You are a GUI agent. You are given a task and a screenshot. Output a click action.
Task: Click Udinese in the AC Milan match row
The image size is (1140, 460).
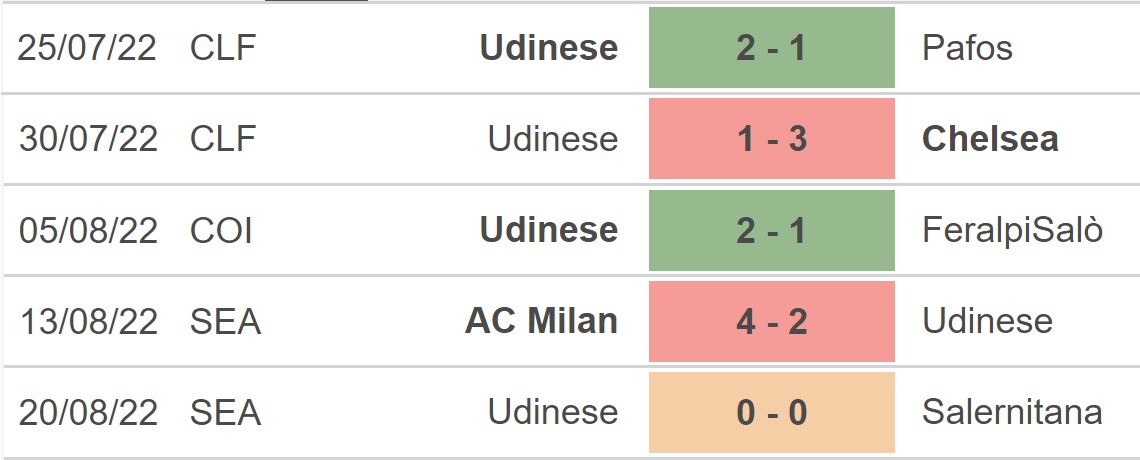point(987,321)
